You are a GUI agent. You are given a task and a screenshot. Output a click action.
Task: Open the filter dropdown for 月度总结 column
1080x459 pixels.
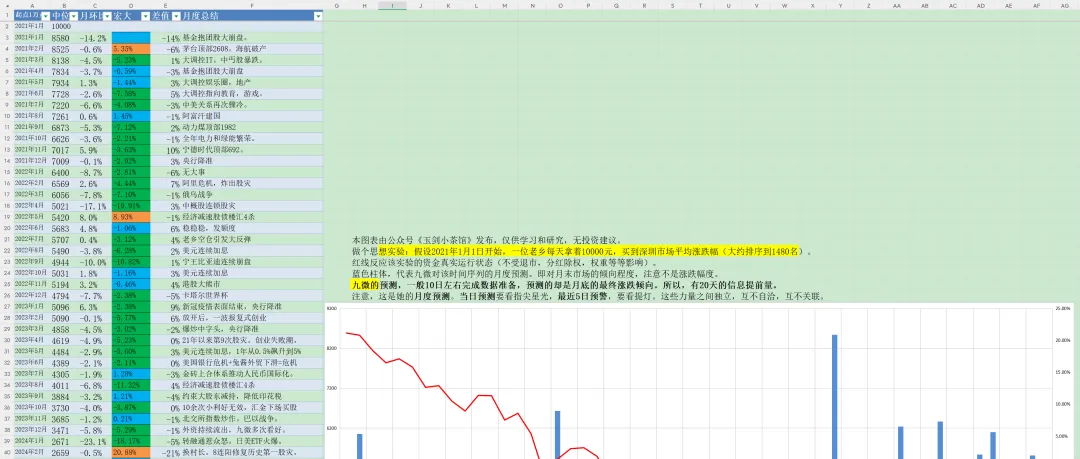coord(318,15)
